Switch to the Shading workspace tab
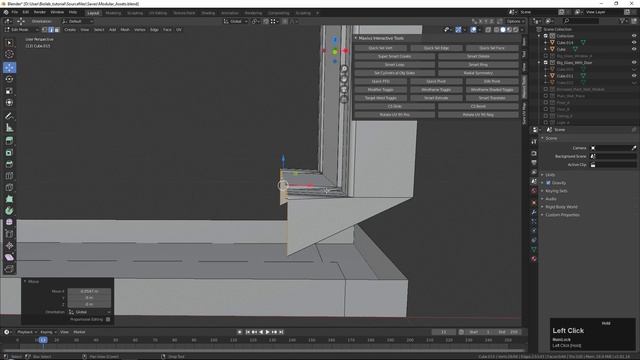This screenshot has height=360, width=640. click(x=208, y=13)
